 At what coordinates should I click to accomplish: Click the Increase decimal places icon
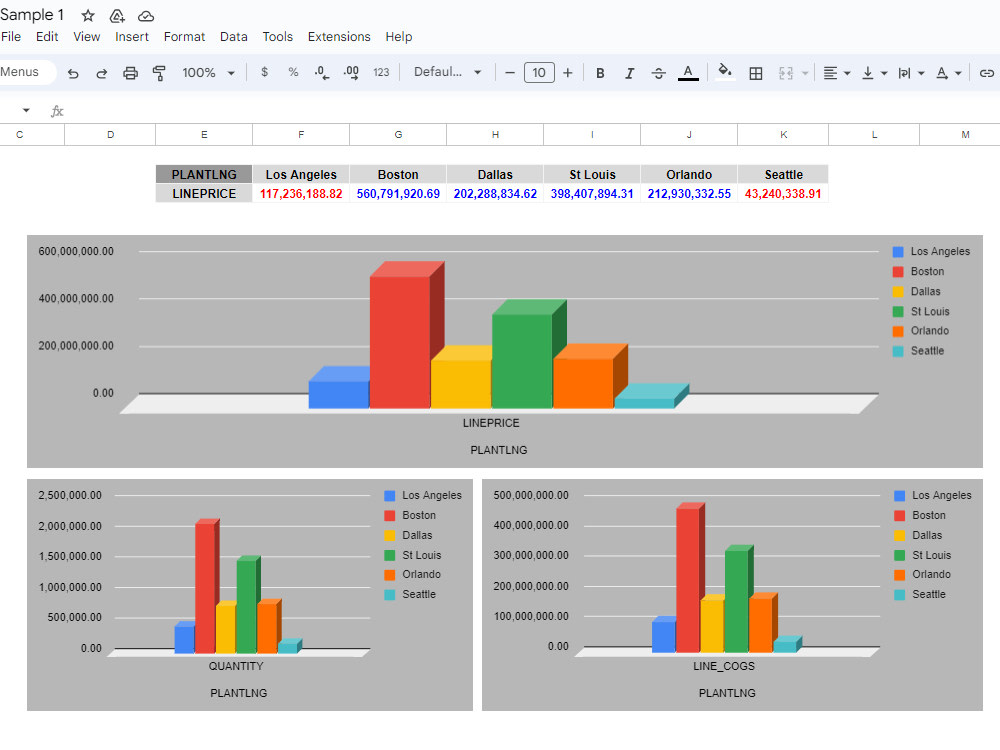pos(350,72)
